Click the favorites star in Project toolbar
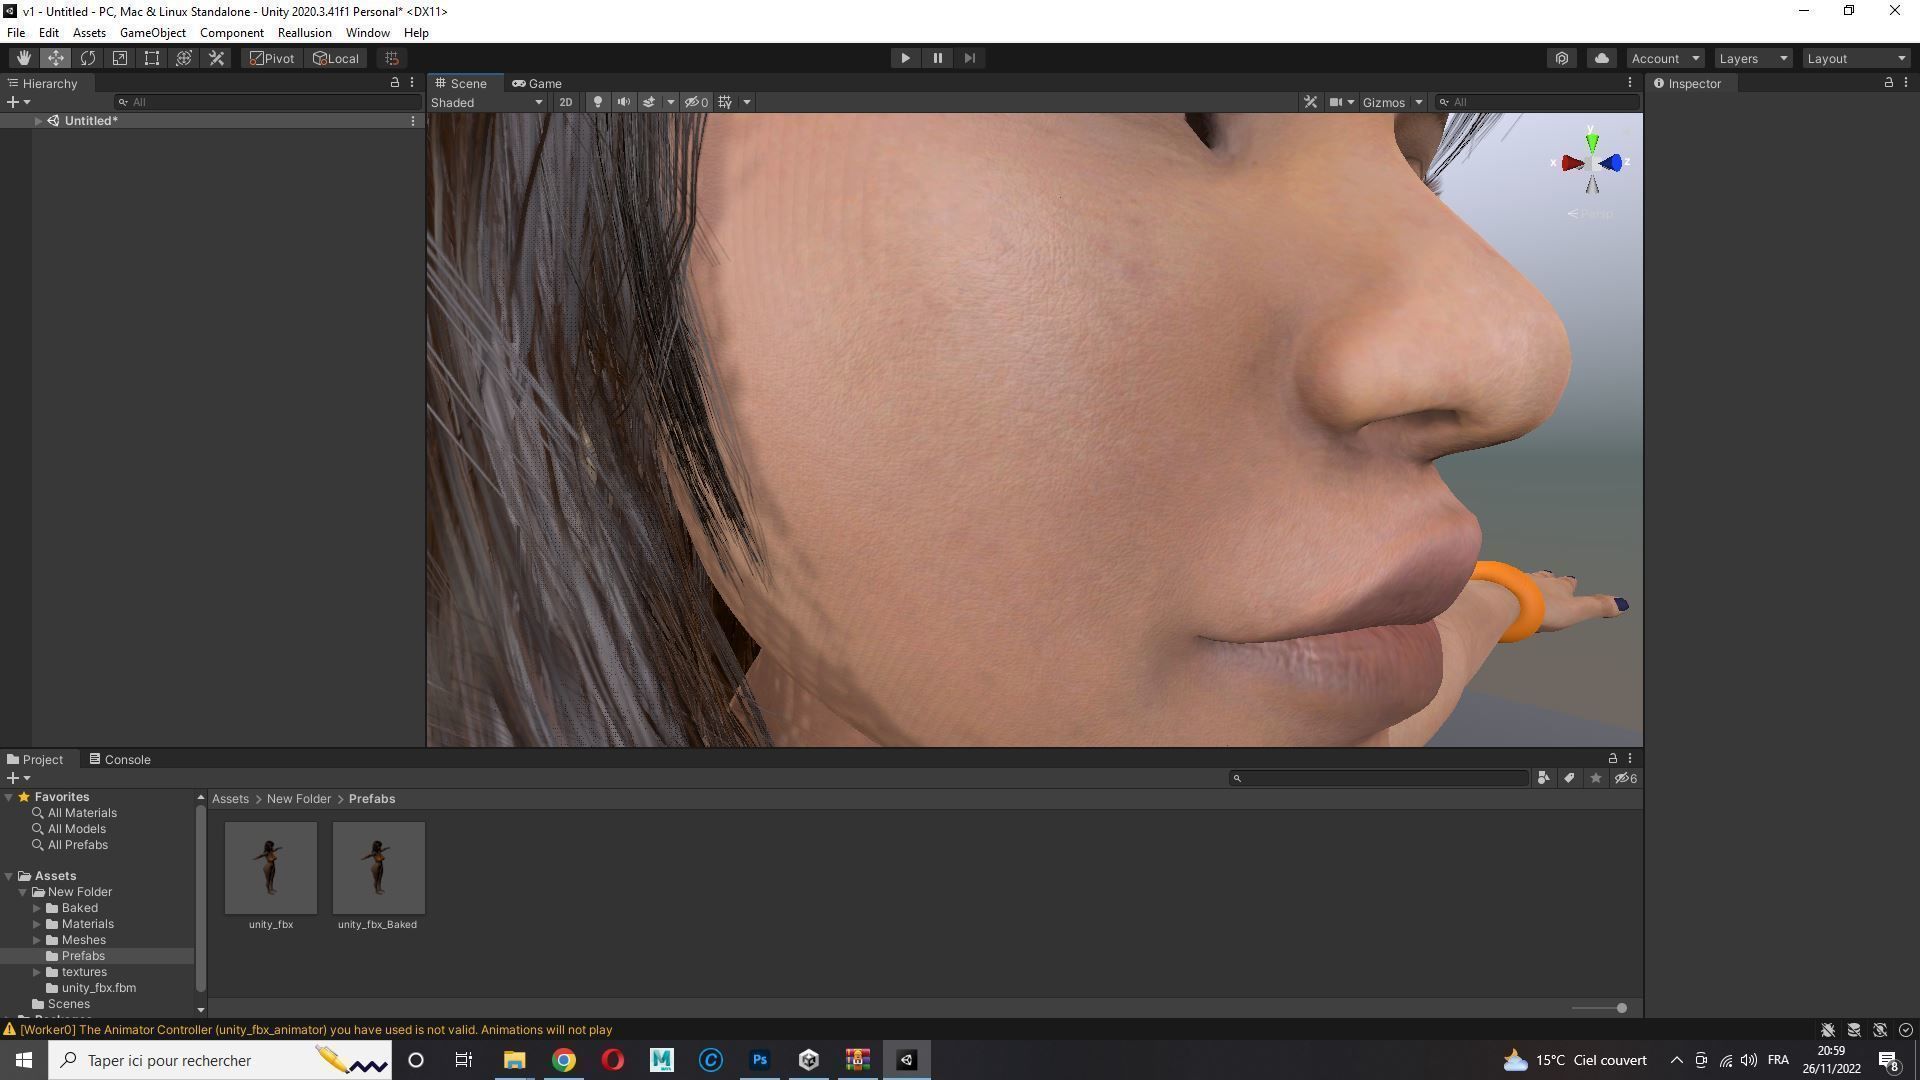 pyautogui.click(x=1595, y=778)
